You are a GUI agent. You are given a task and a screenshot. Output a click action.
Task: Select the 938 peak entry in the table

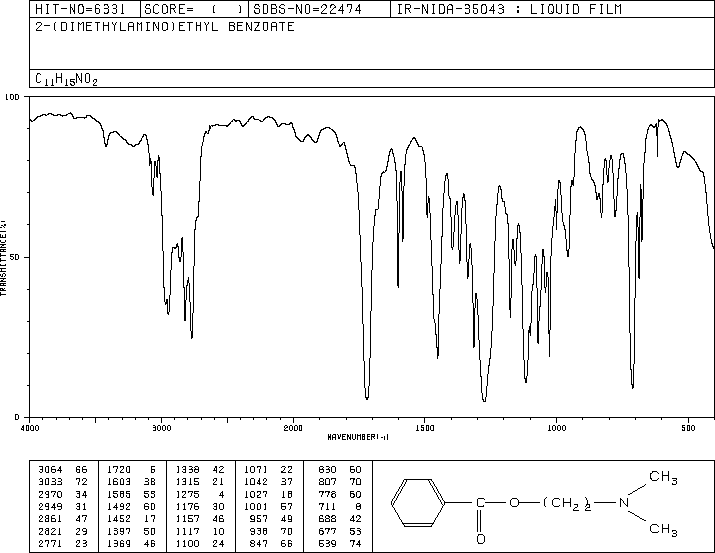[x=271, y=532]
